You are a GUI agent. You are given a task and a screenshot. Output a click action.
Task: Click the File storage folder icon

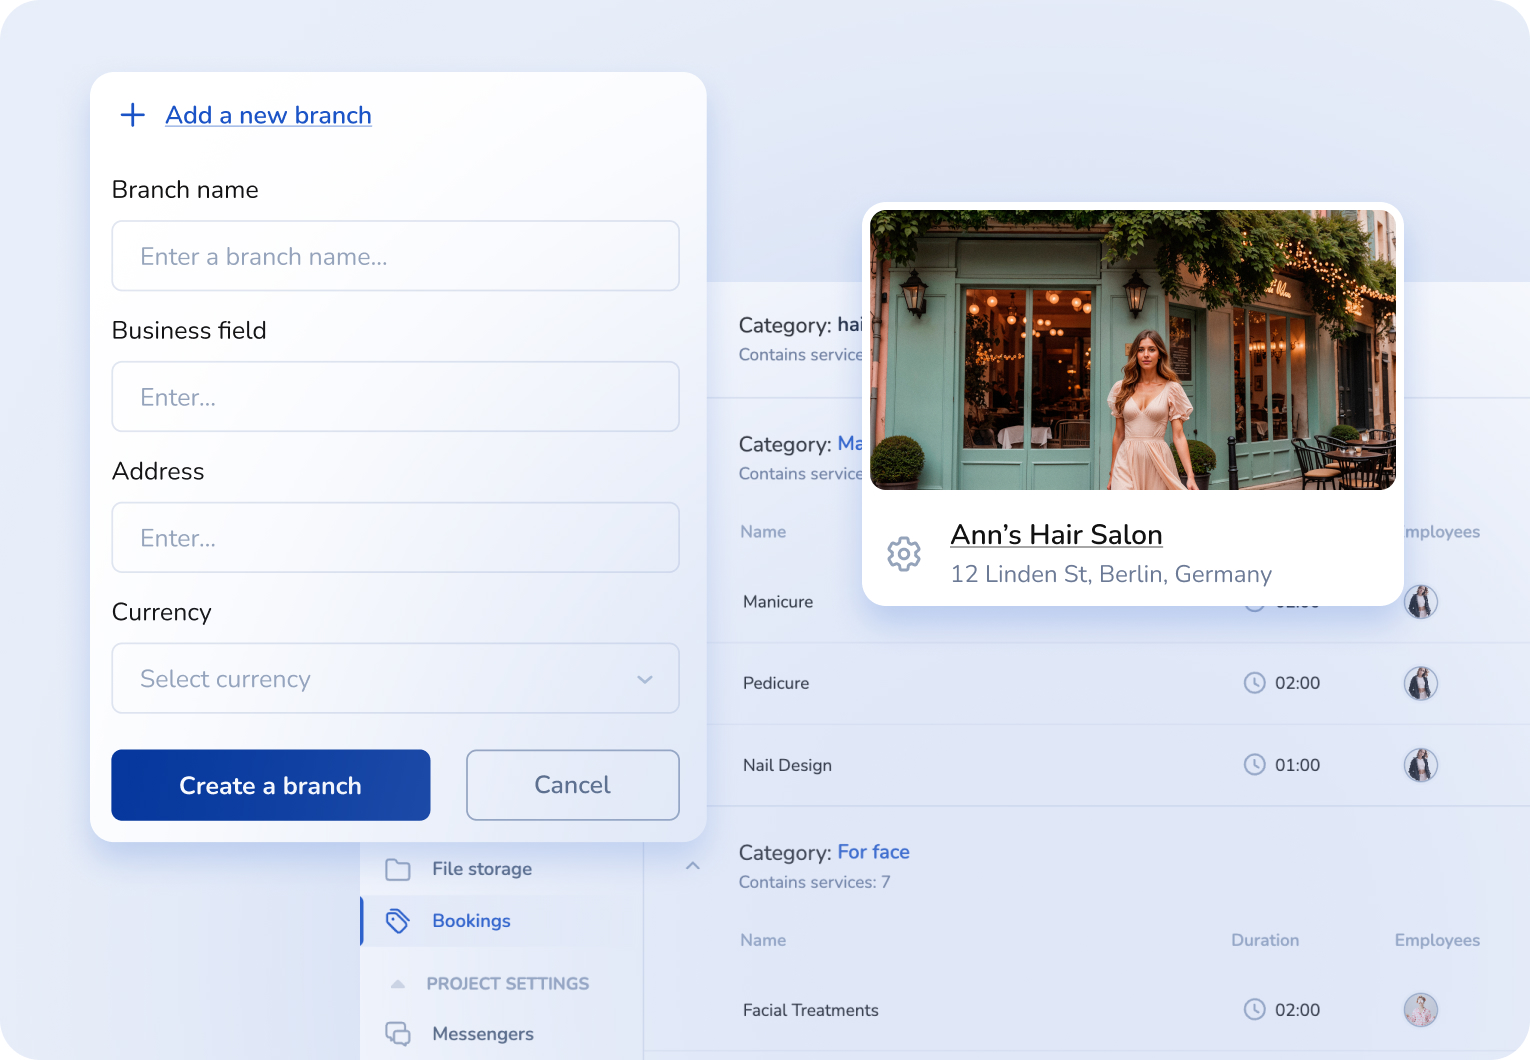pyautogui.click(x=398, y=869)
